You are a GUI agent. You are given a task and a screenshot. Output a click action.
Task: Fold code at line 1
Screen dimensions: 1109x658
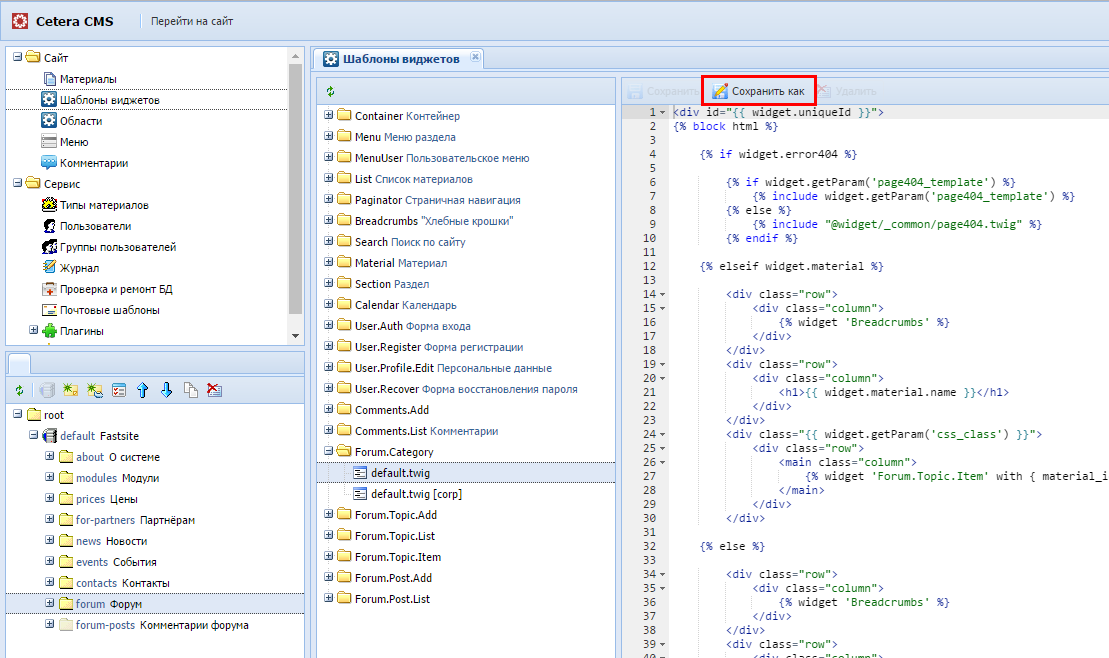coord(663,112)
